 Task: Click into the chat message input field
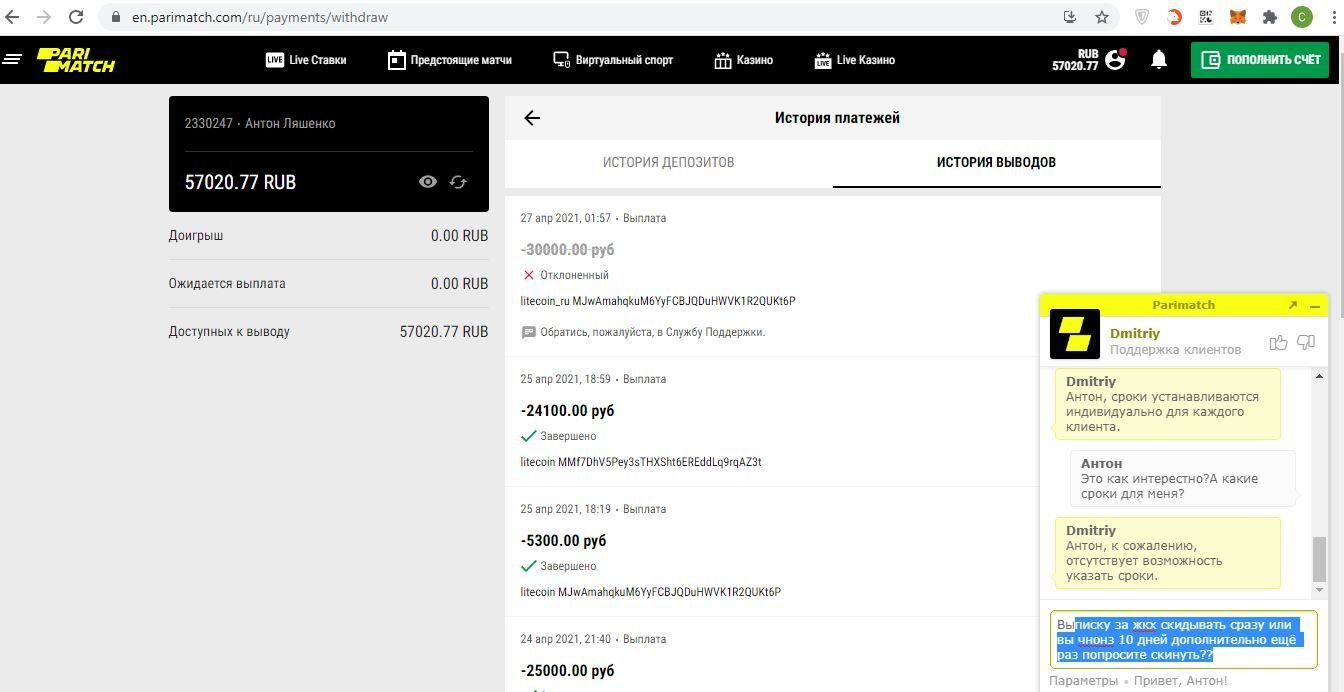click(1183, 639)
